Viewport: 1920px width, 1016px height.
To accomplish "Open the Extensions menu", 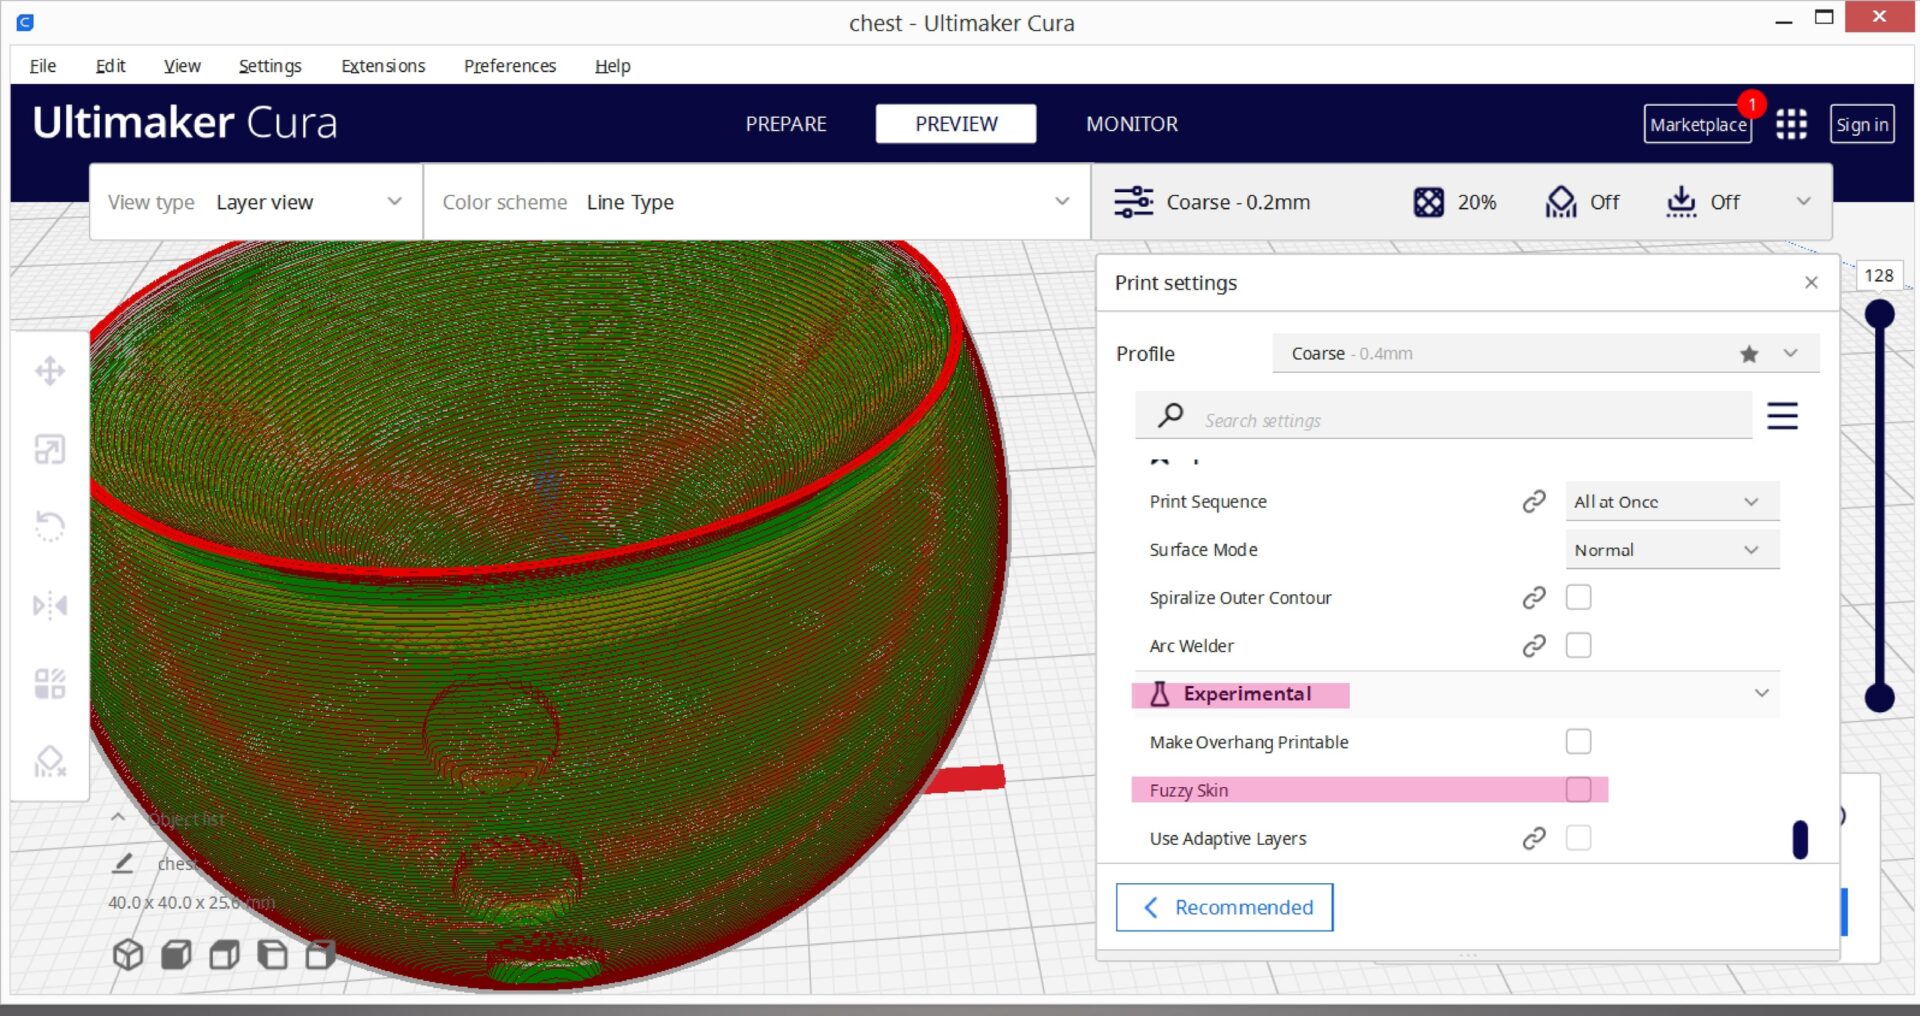I will [x=383, y=66].
